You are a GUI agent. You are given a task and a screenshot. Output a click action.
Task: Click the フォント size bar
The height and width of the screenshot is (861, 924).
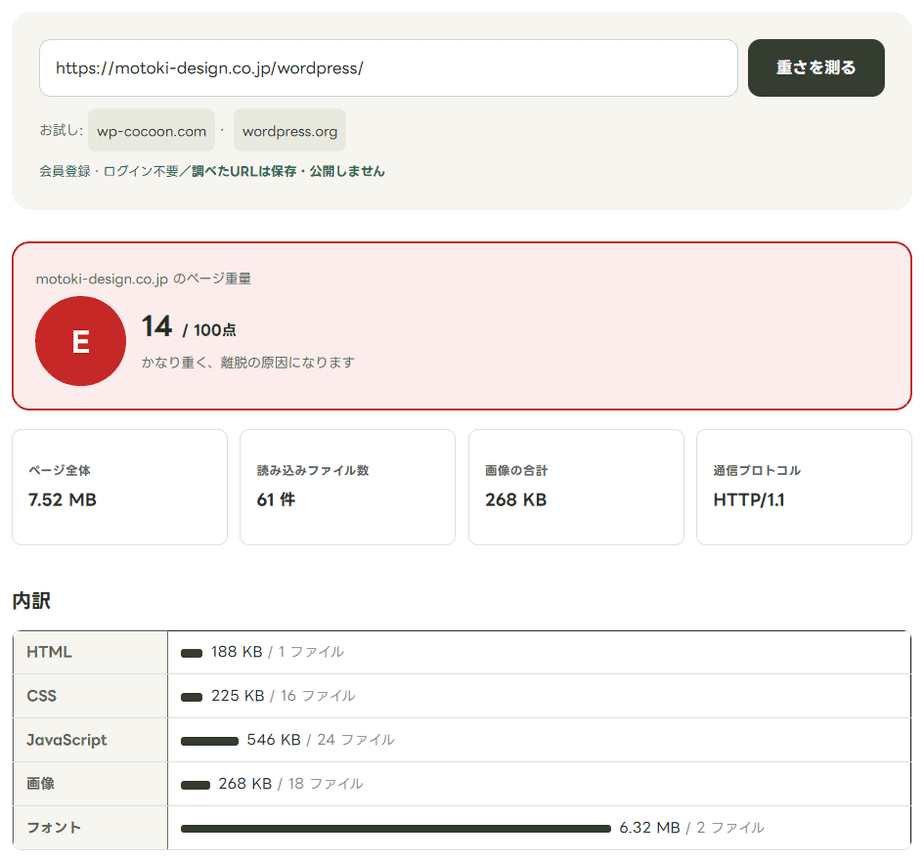(396, 829)
